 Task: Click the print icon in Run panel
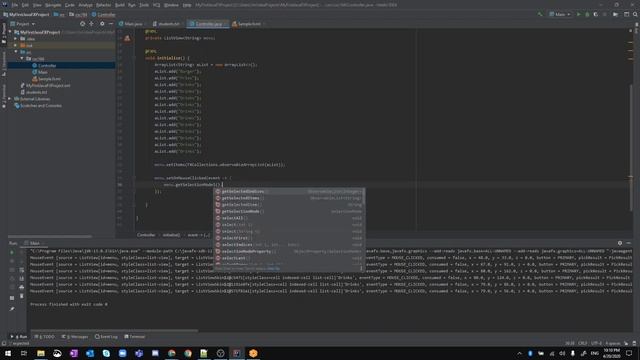[22, 287]
